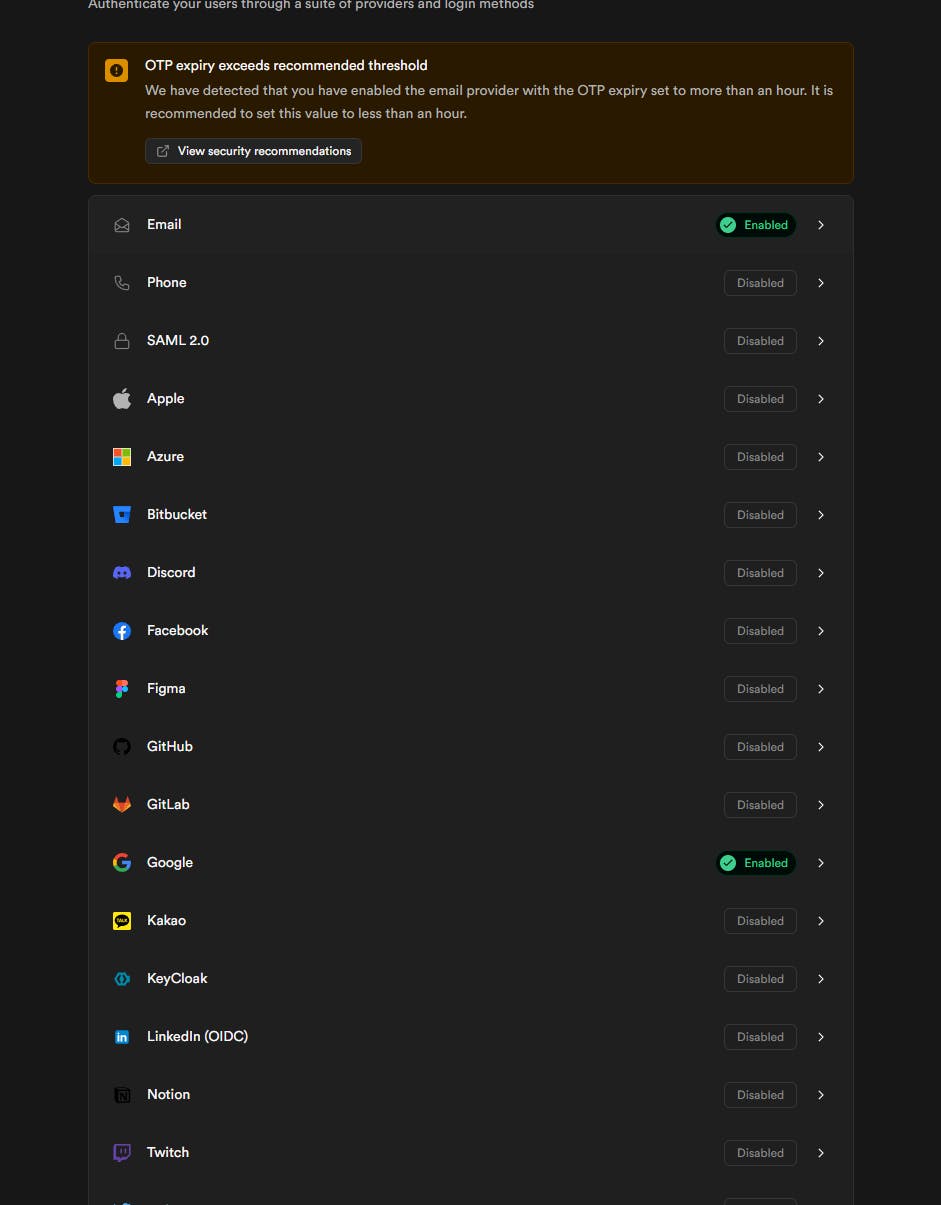Click the KeyCloak provider label
This screenshot has height=1205, width=941.
point(177,979)
